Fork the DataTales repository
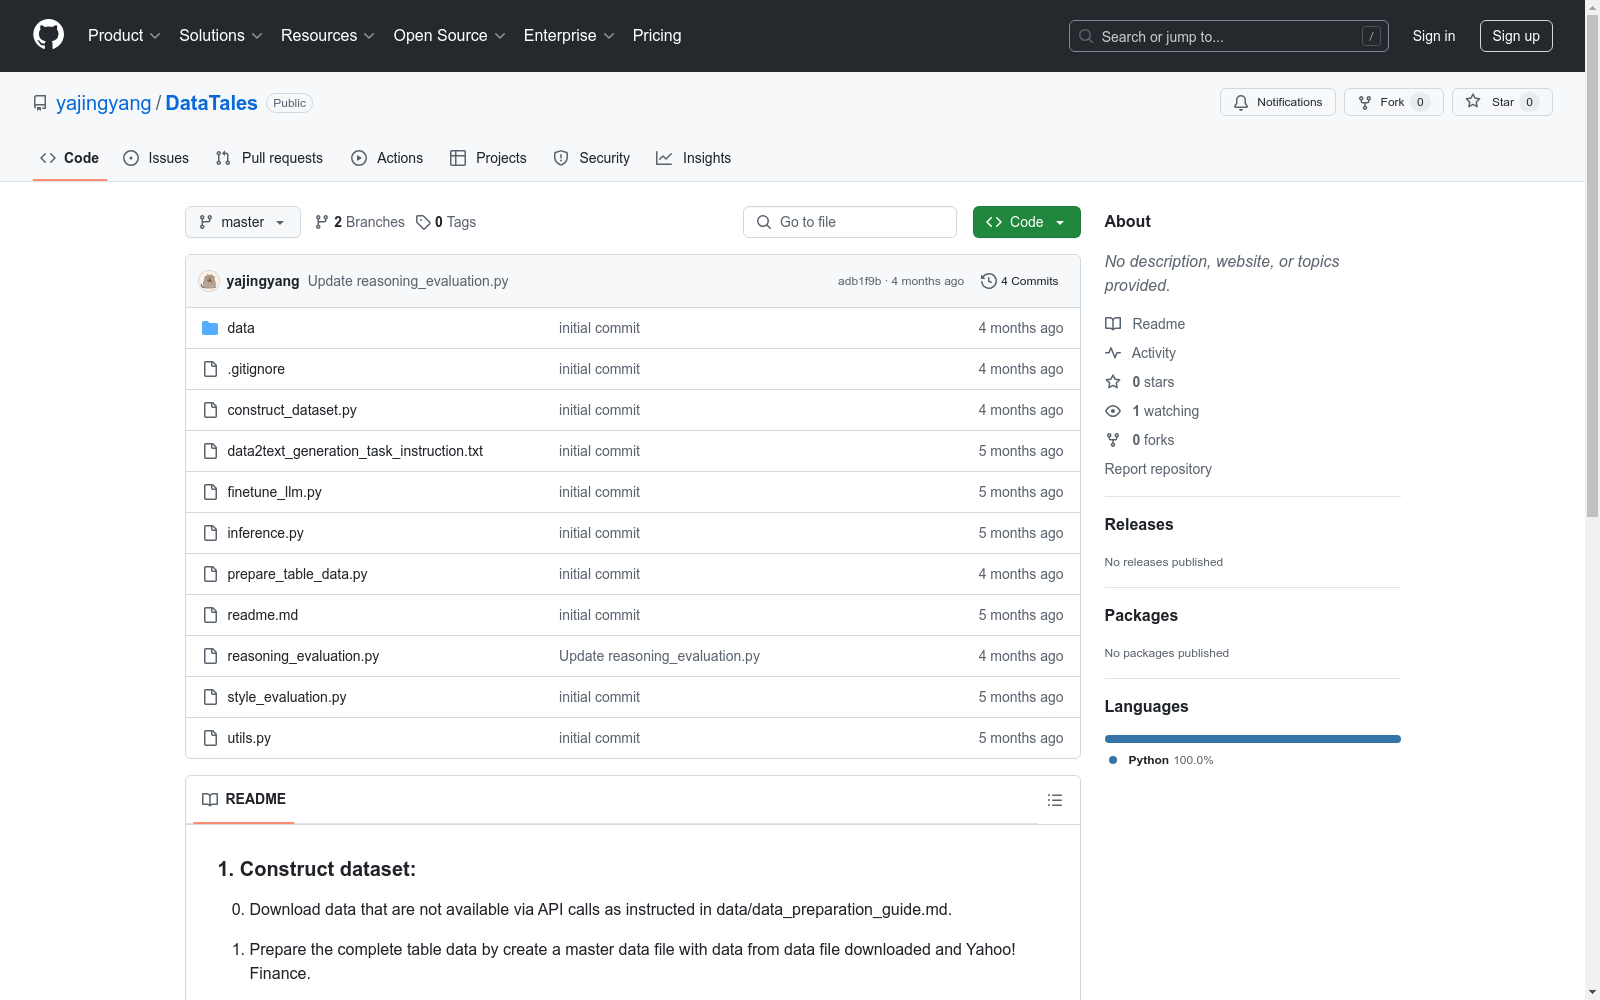This screenshot has height=1000, width=1600. [x=1392, y=102]
